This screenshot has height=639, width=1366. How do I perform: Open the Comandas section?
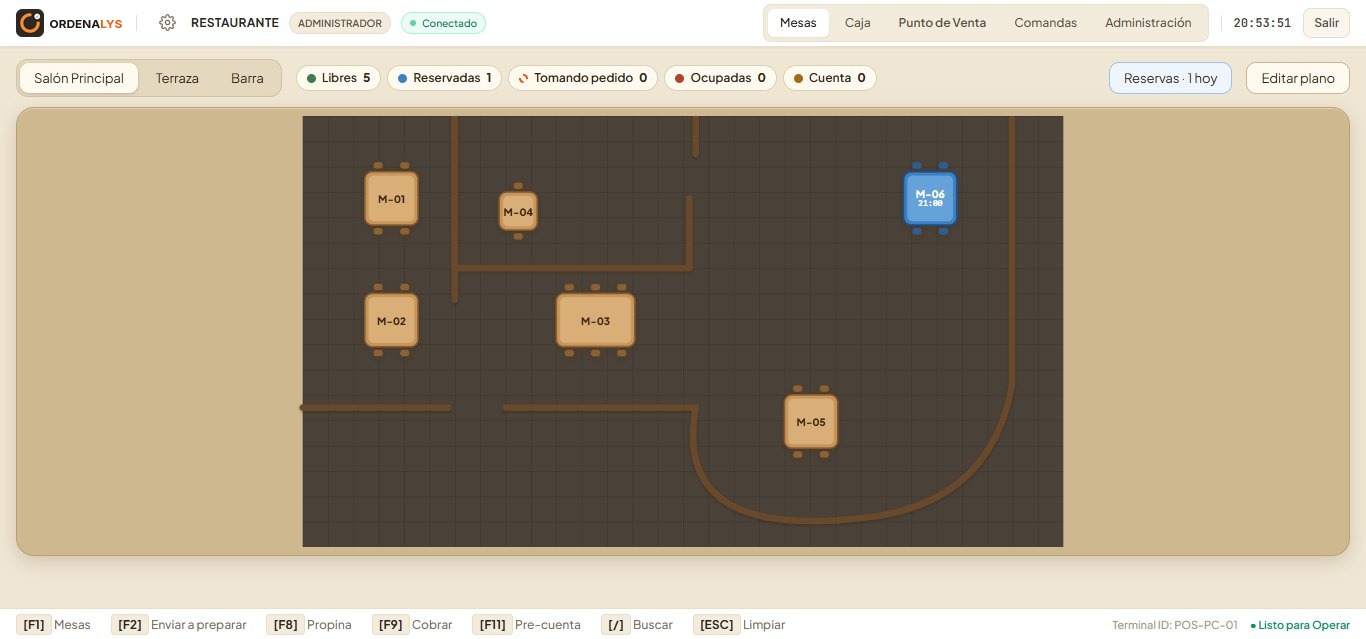(1045, 23)
